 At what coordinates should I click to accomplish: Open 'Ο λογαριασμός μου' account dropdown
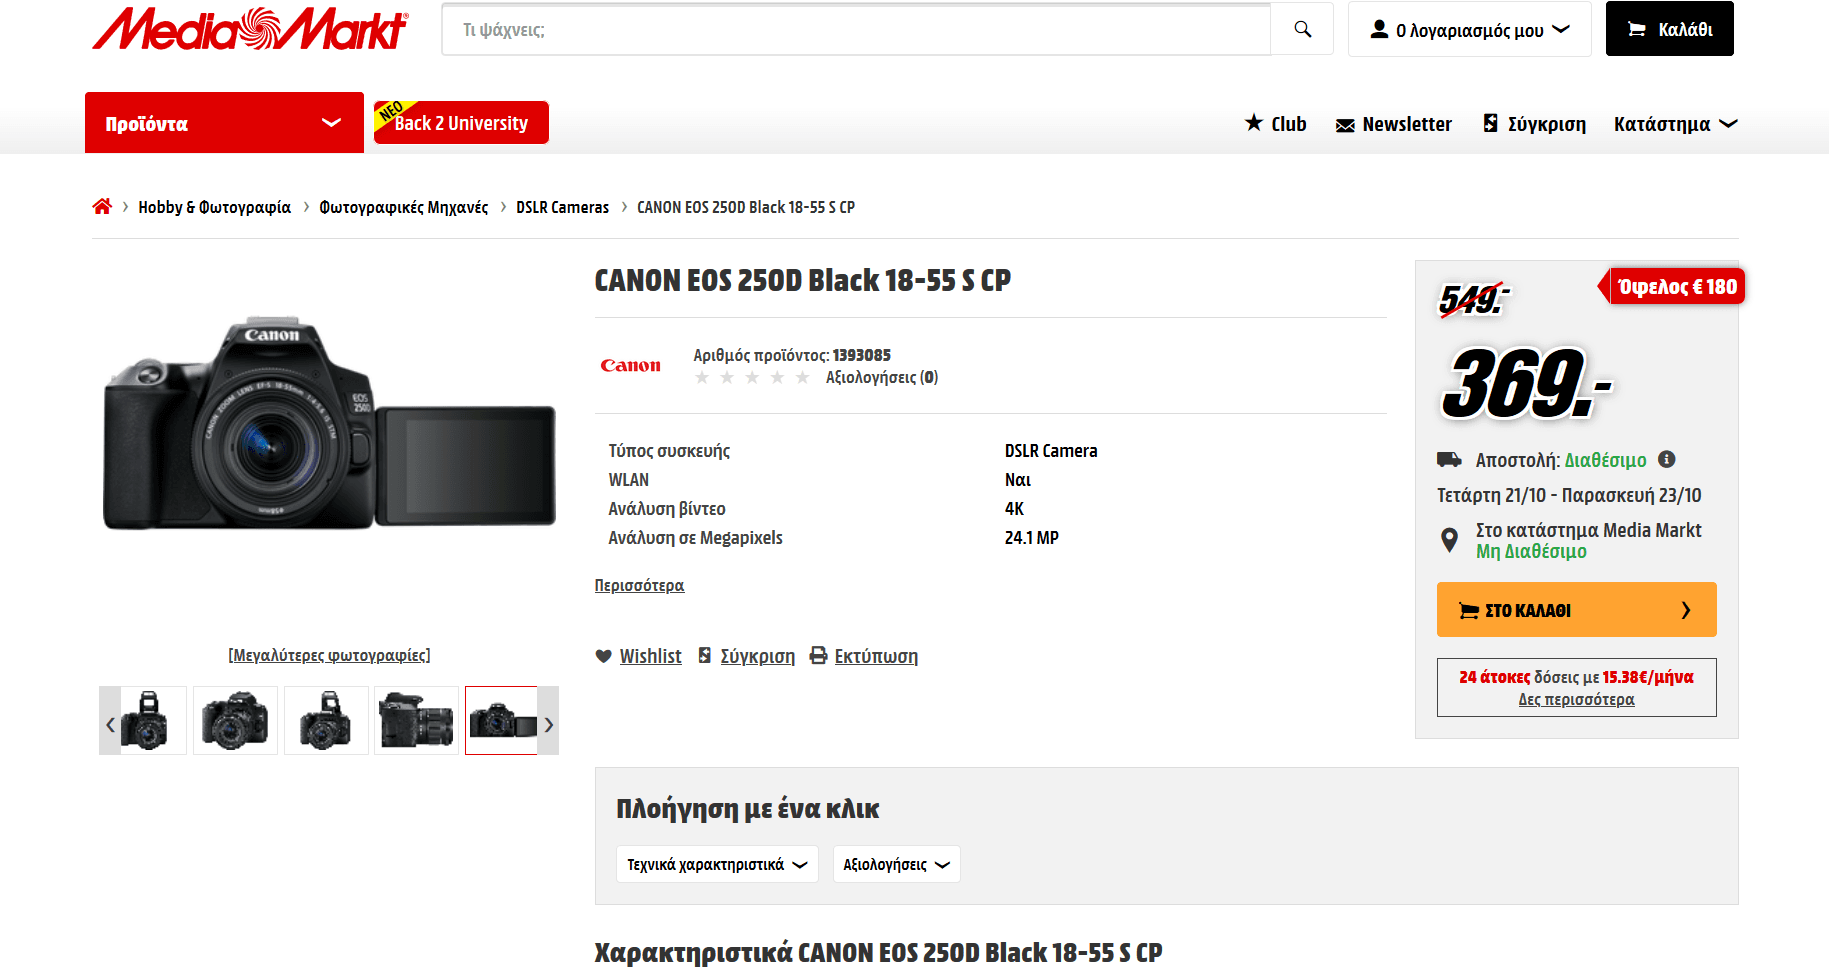tap(1469, 29)
